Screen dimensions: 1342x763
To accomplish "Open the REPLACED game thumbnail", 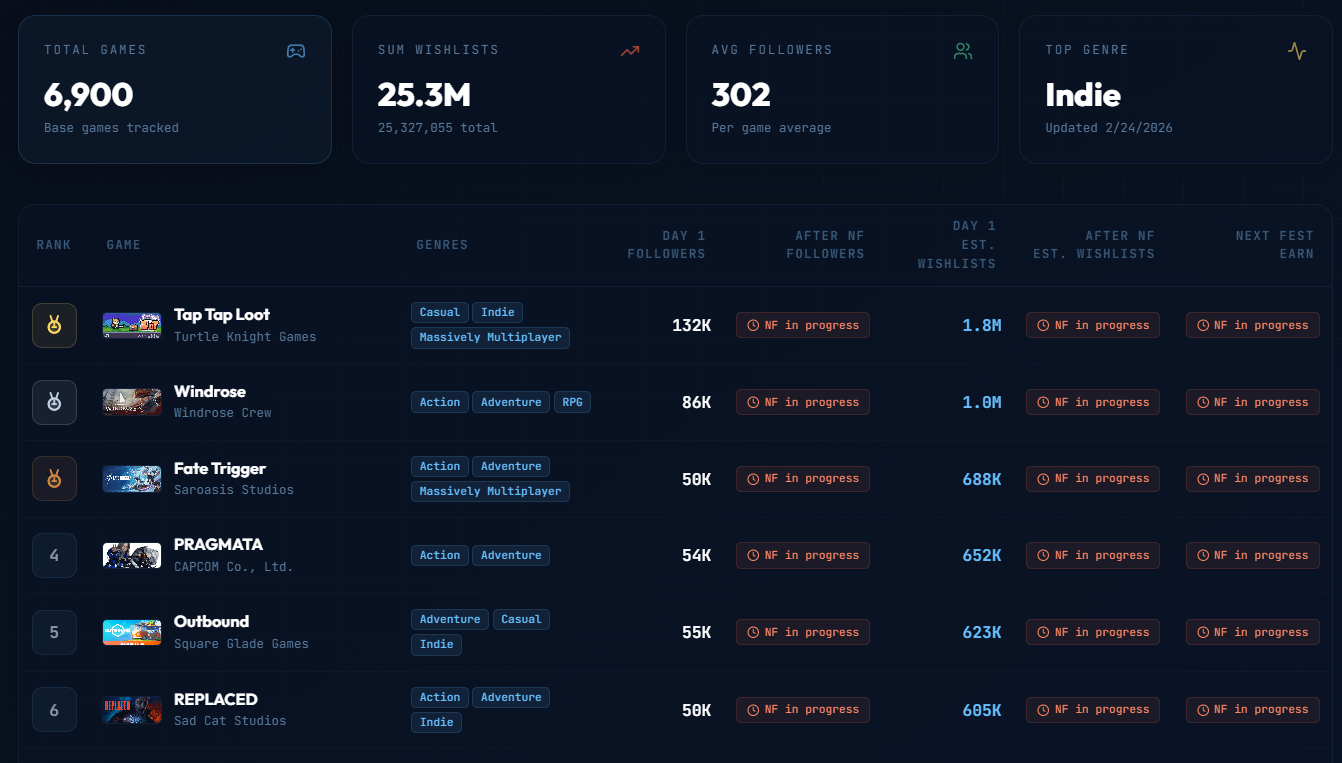I will click(x=132, y=709).
